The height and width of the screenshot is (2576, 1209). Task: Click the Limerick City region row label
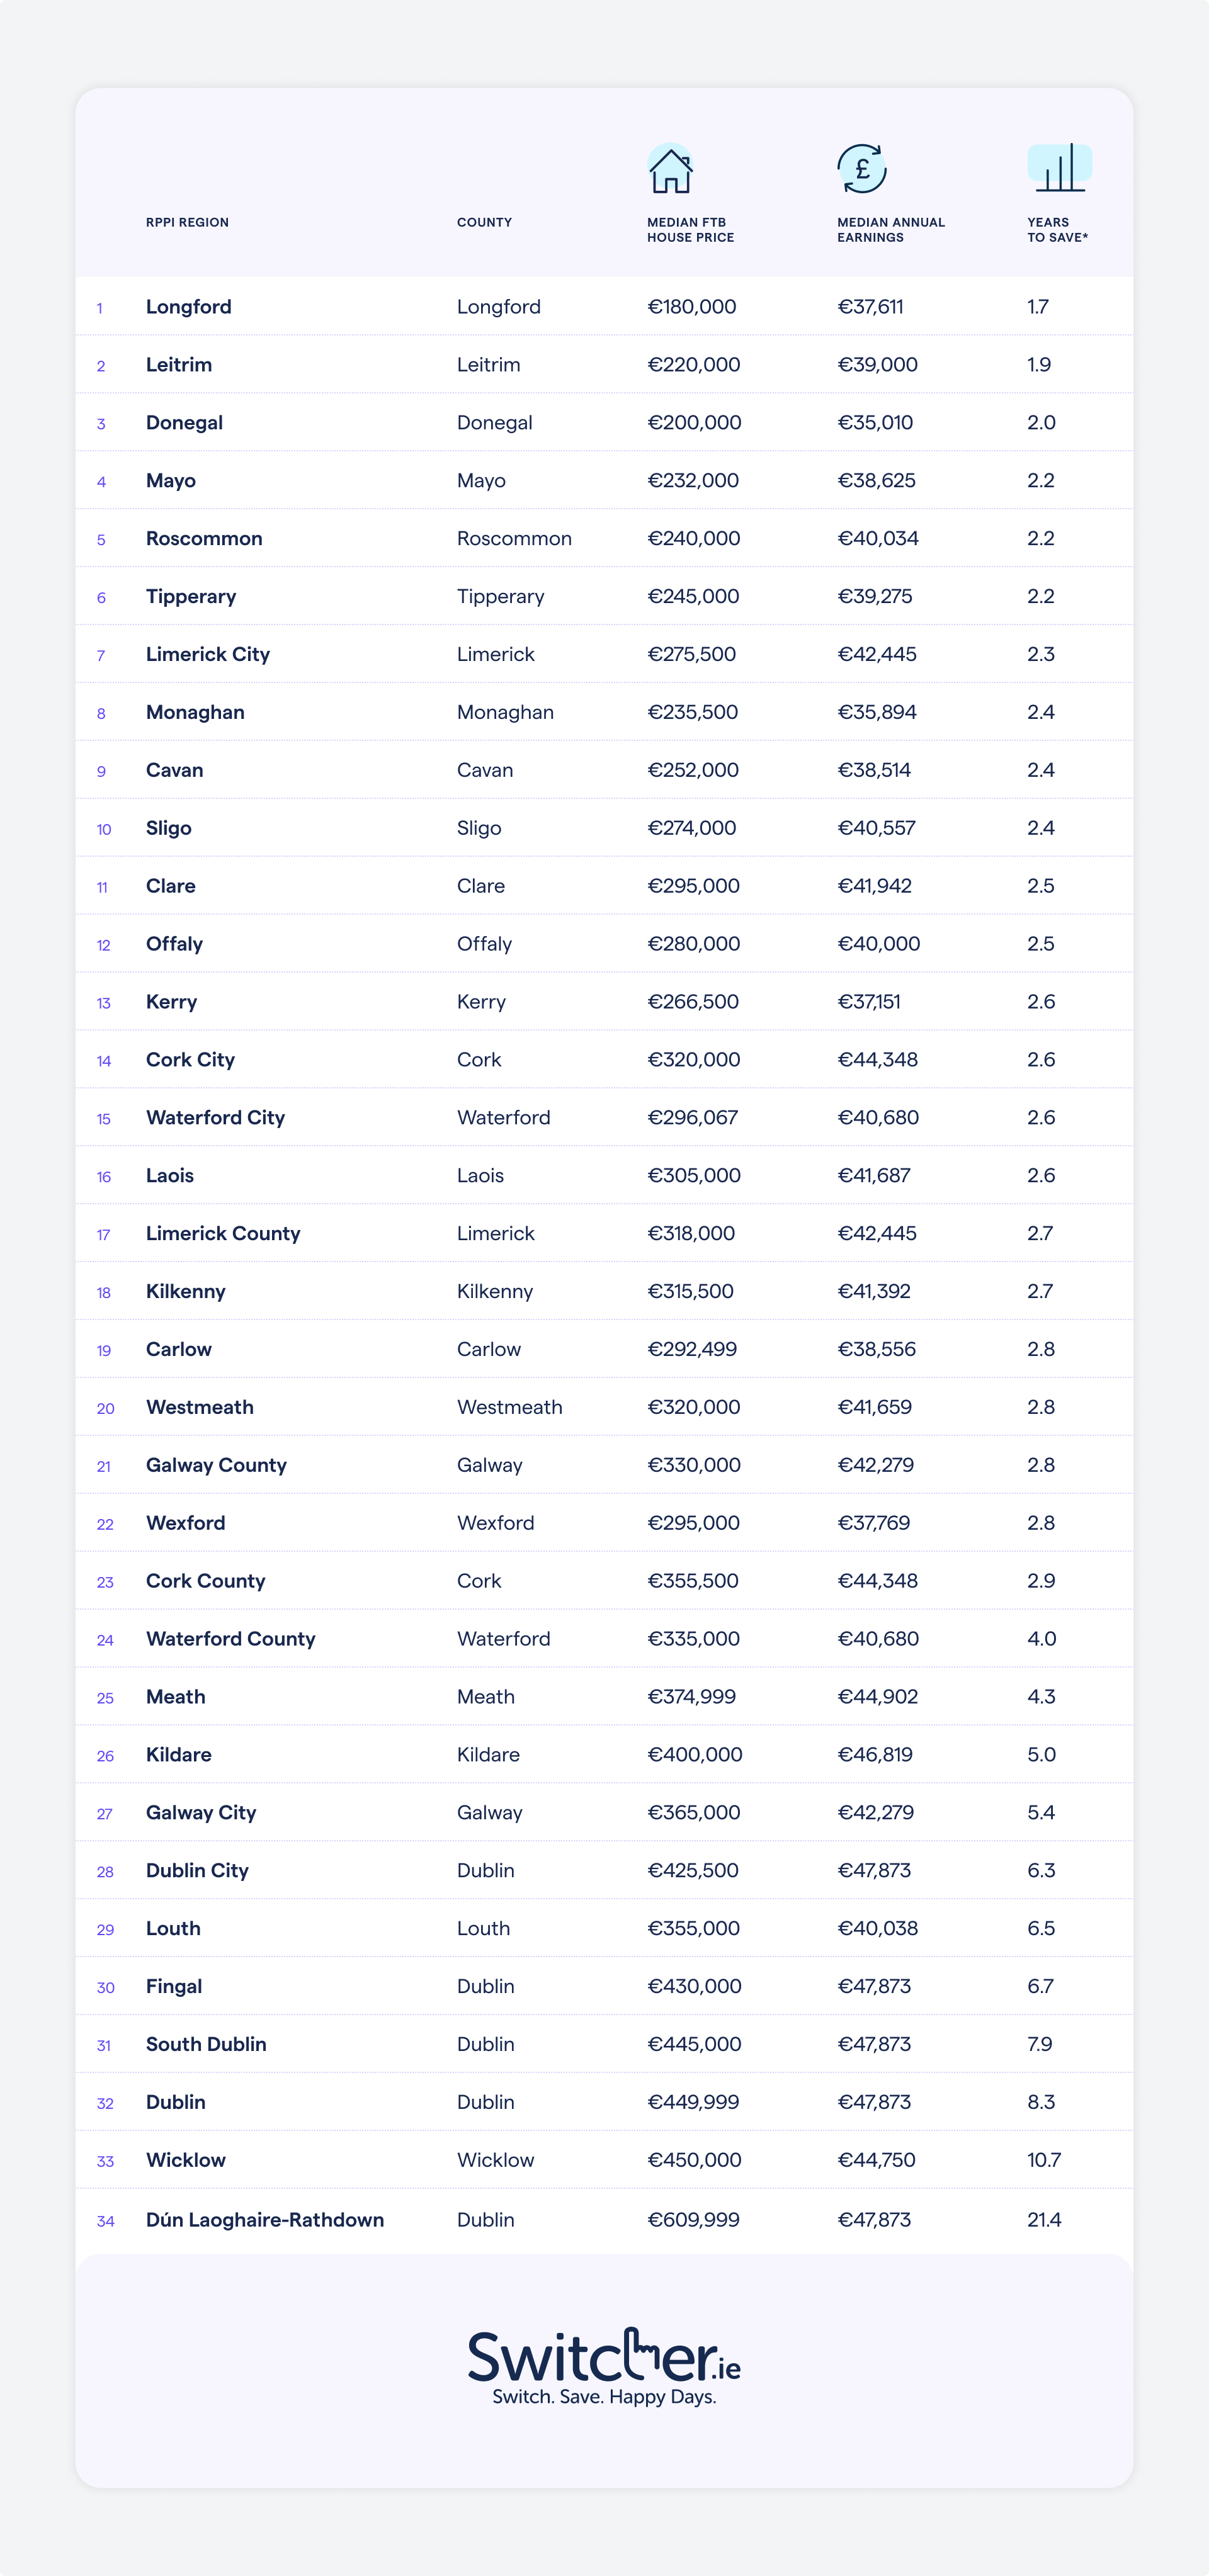point(207,654)
